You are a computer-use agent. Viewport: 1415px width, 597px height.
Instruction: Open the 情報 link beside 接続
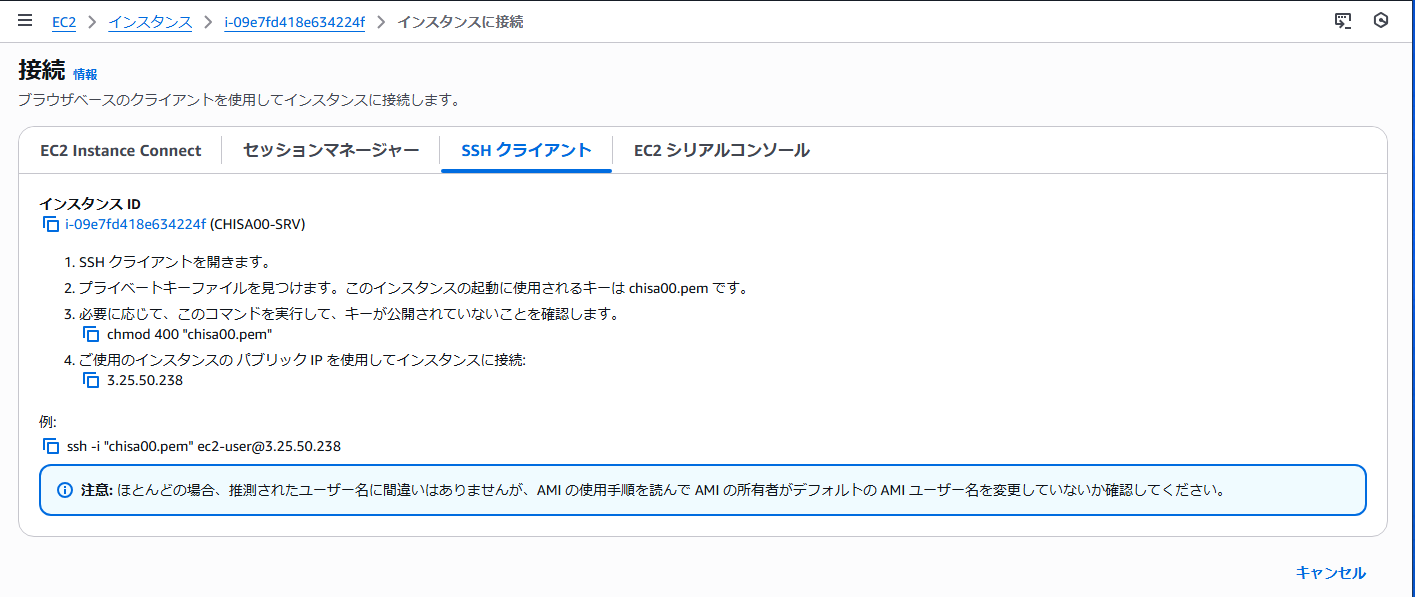pyautogui.click(x=85, y=74)
